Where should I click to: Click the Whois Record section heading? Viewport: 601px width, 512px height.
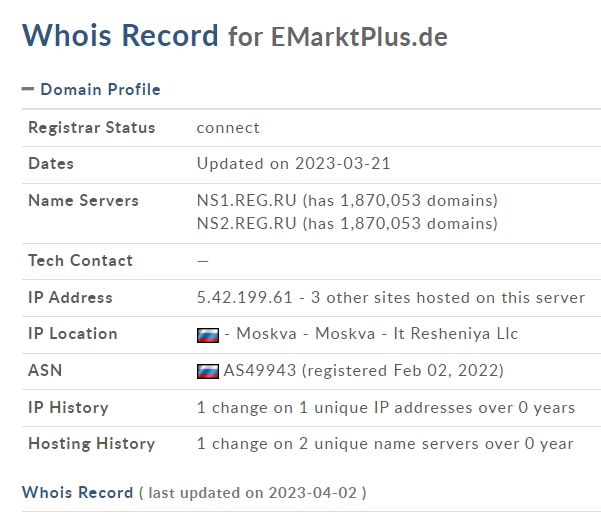(77, 492)
